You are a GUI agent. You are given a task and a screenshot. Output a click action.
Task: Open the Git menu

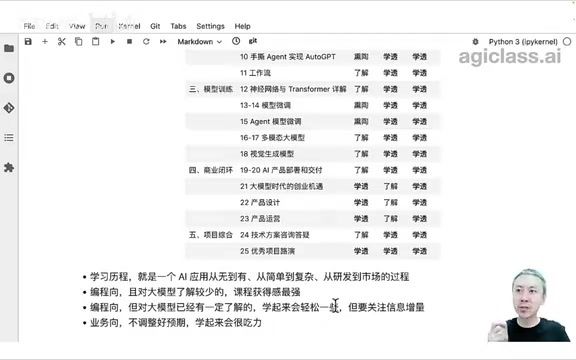pos(155,26)
